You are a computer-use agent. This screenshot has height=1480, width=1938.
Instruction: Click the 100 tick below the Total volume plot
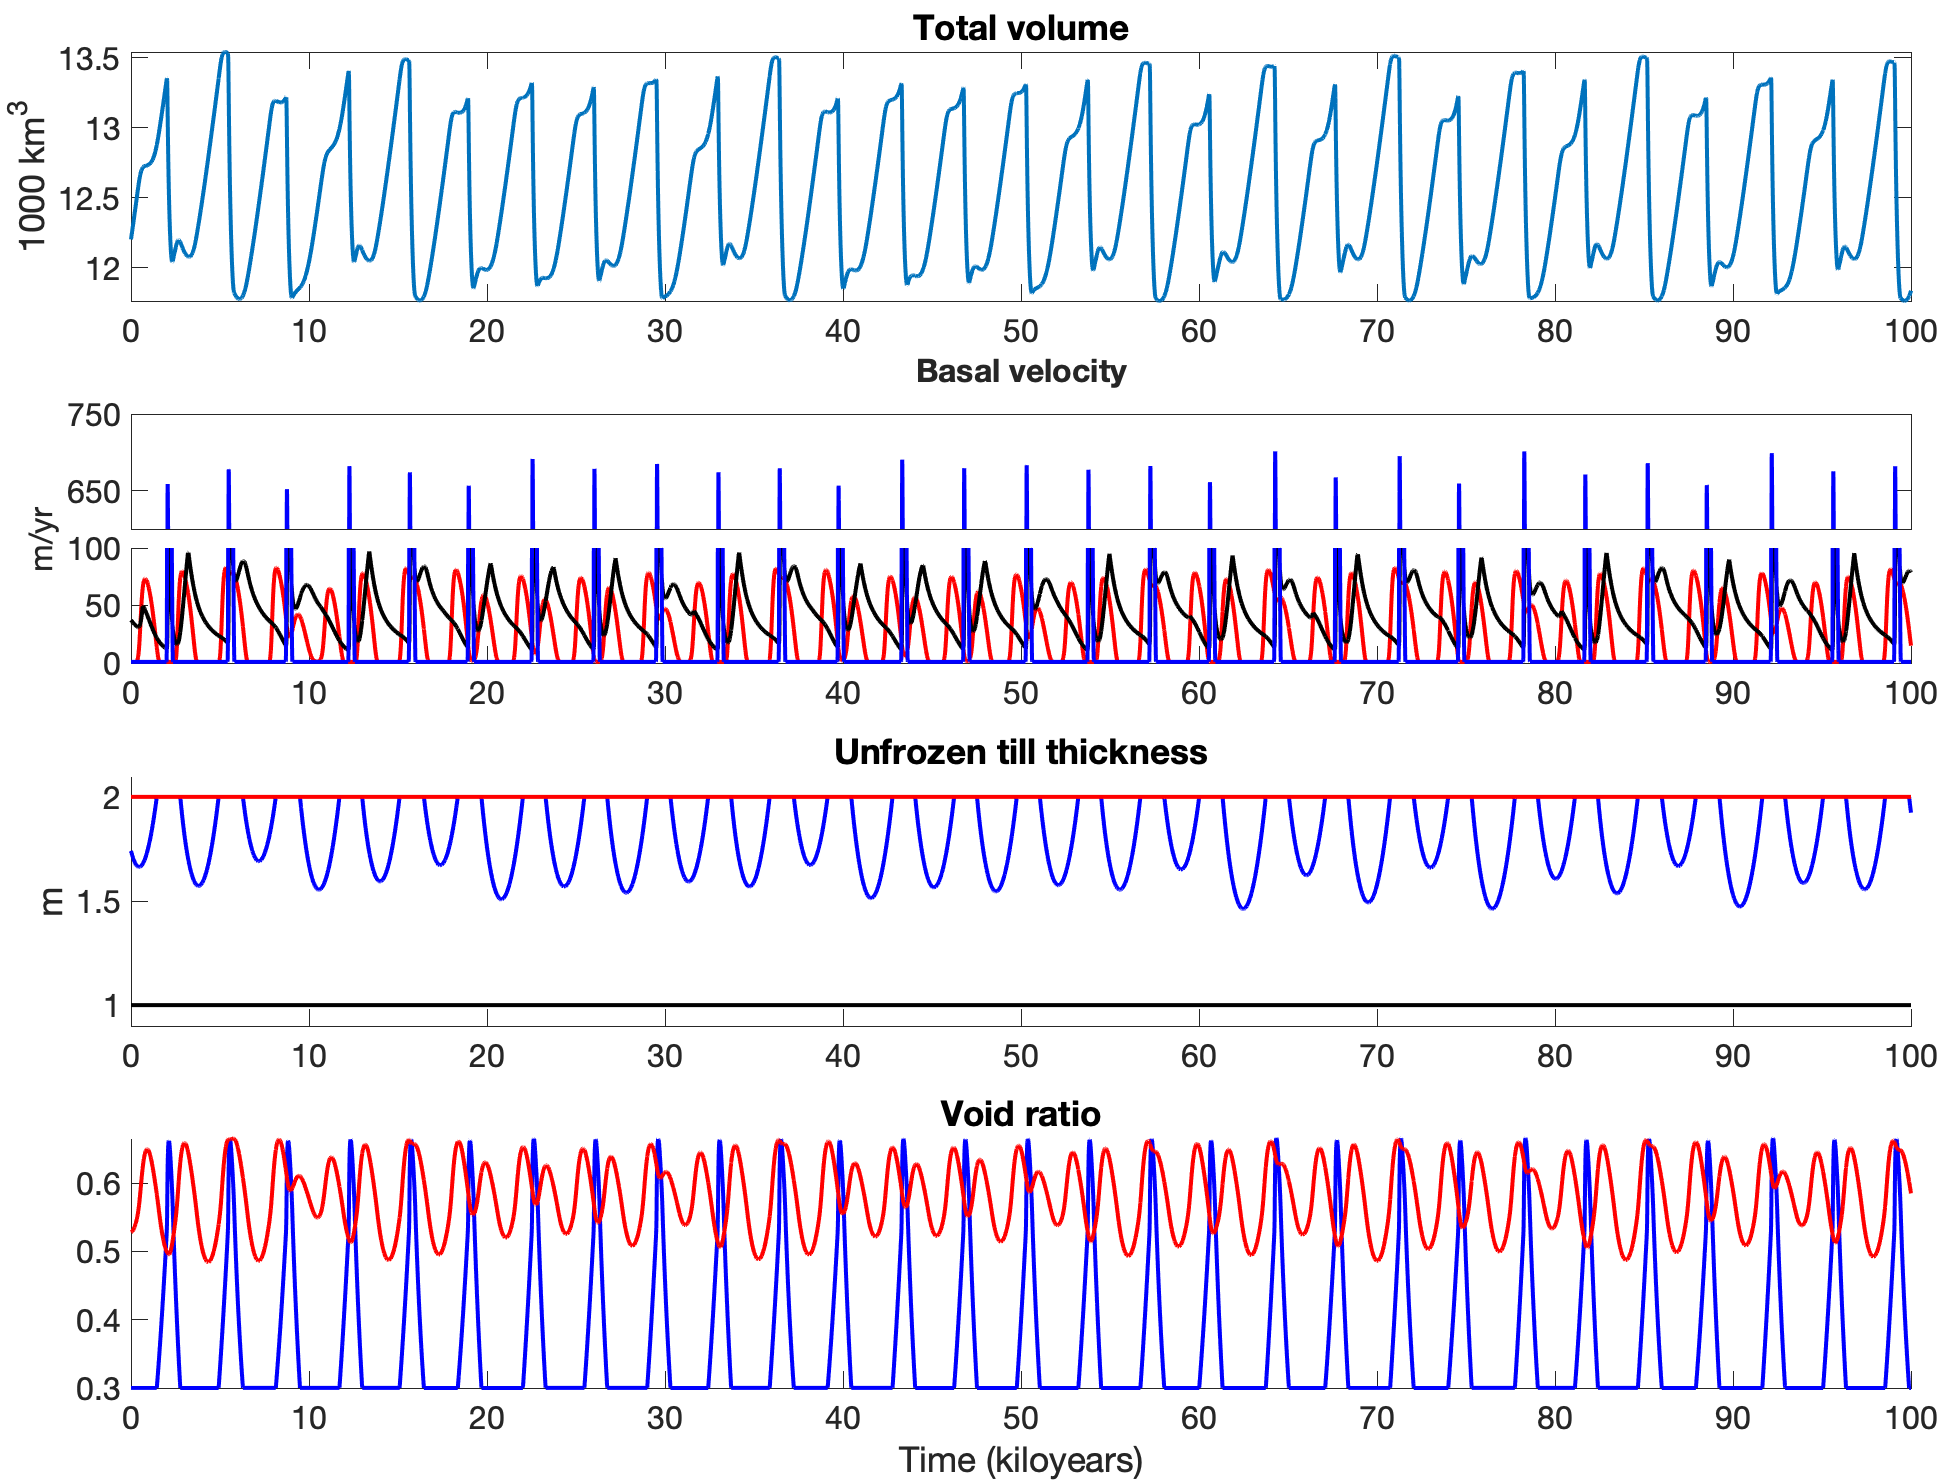(1910, 331)
